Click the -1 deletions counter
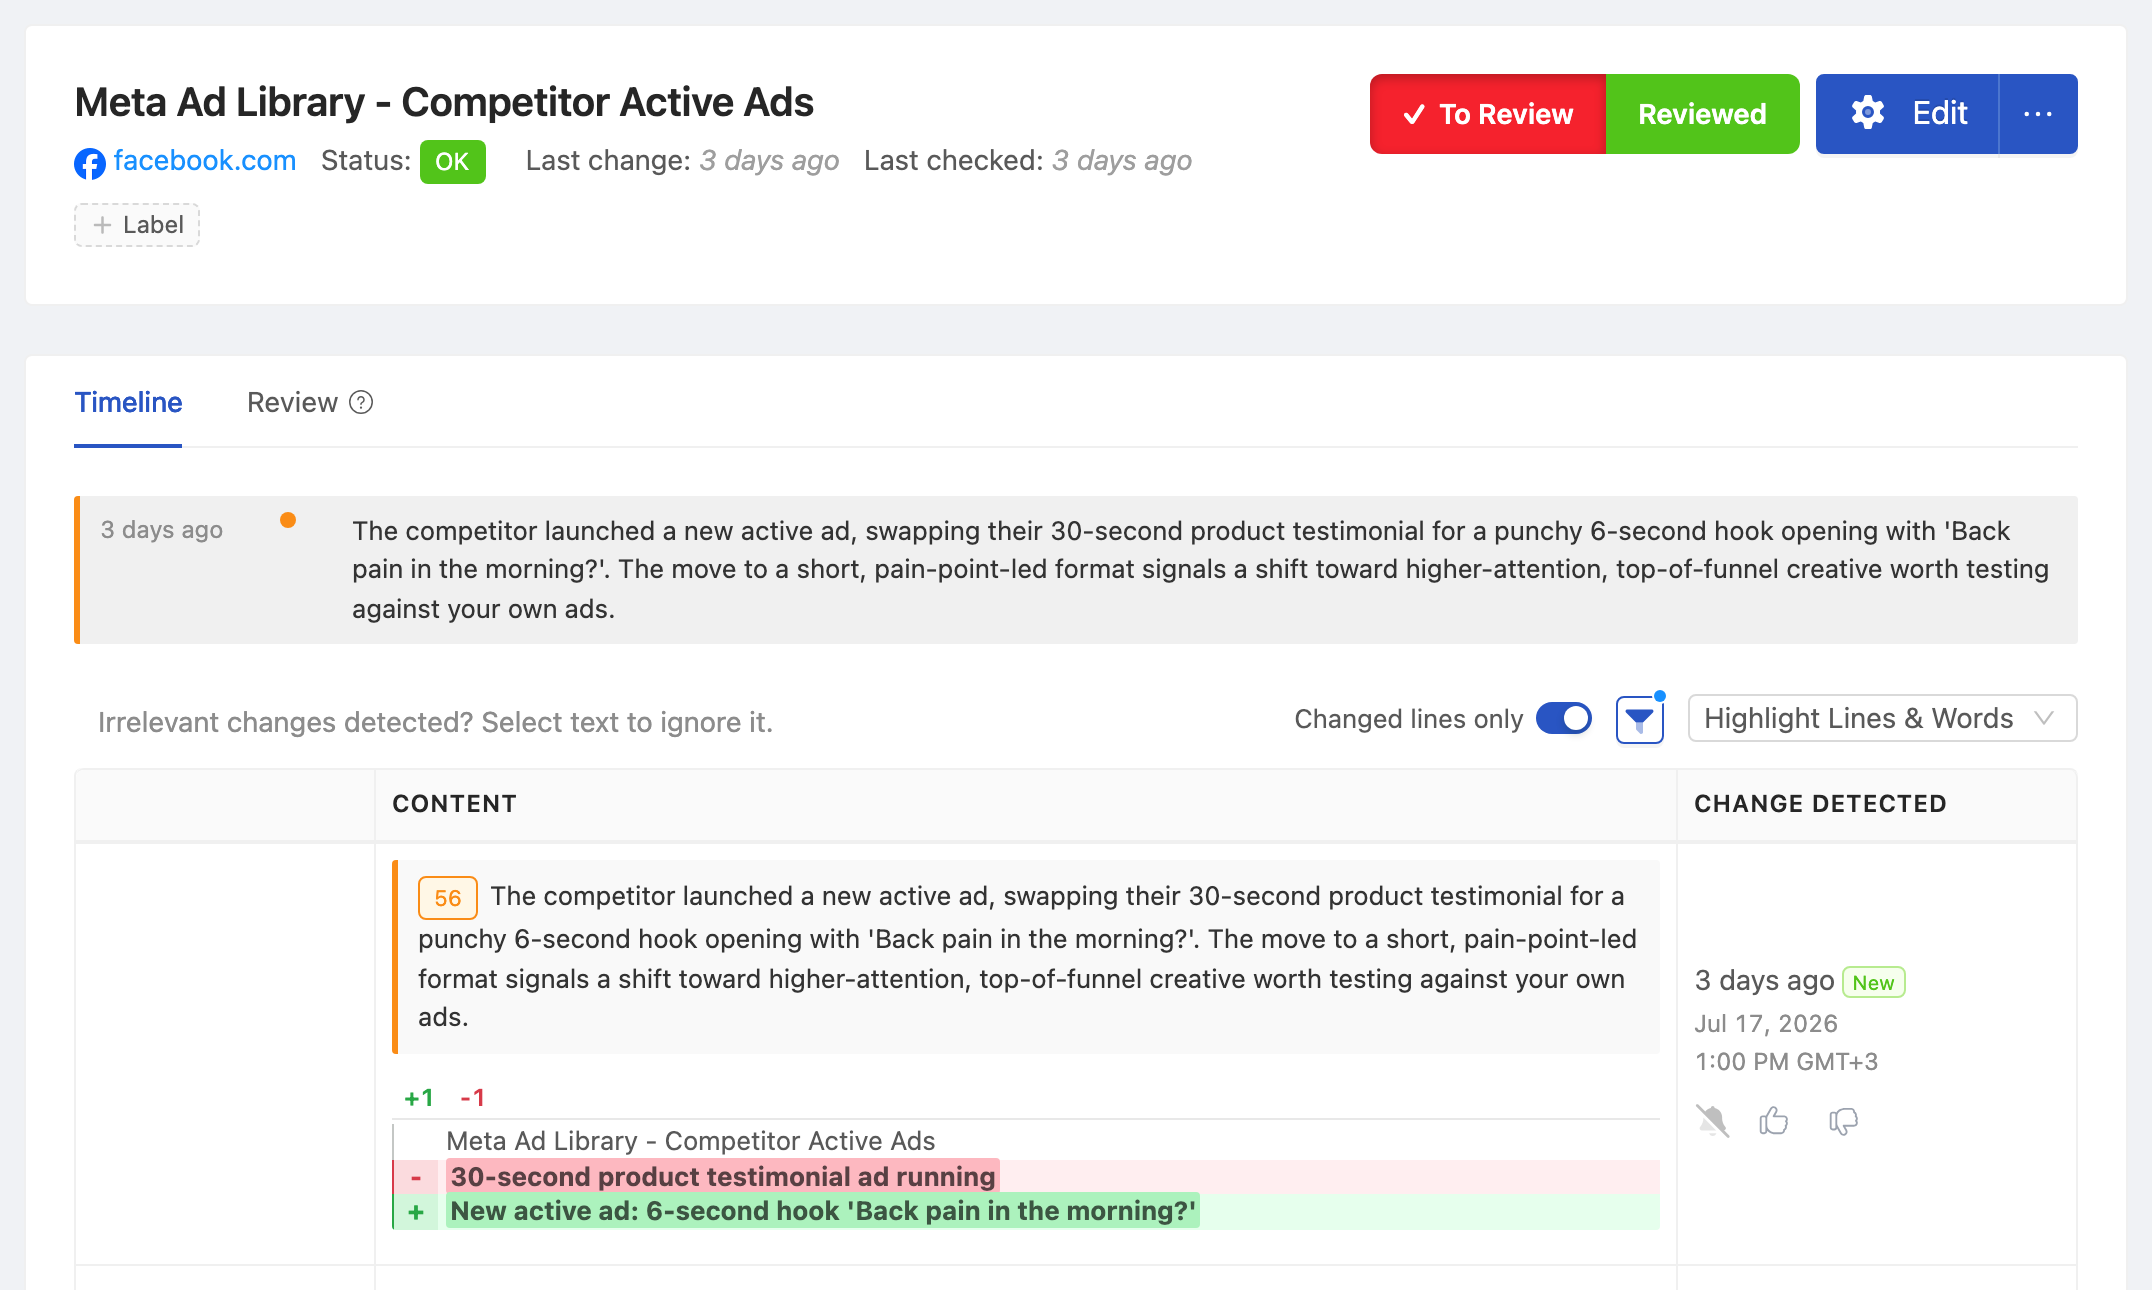Viewport: 2152px width, 1290px height. 472,1098
